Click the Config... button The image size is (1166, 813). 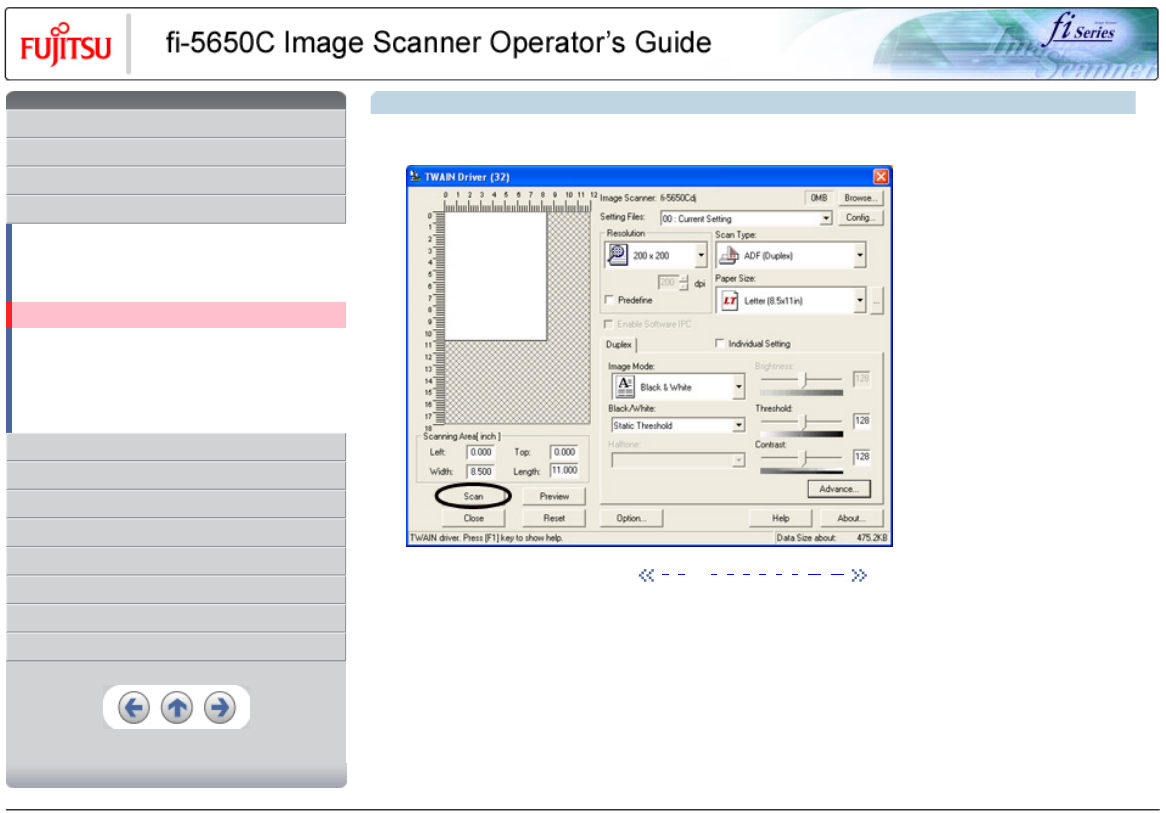(860, 217)
